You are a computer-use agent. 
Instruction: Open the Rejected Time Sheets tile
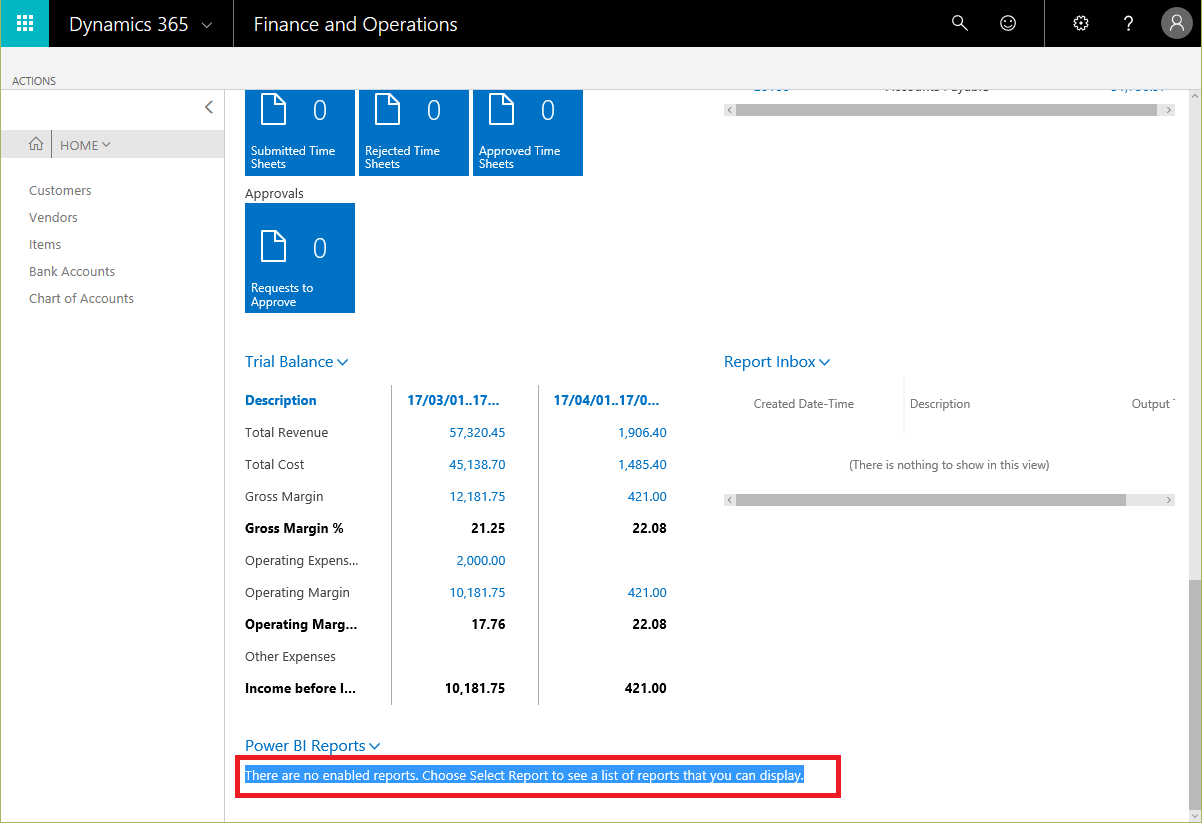[x=414, y=132]
